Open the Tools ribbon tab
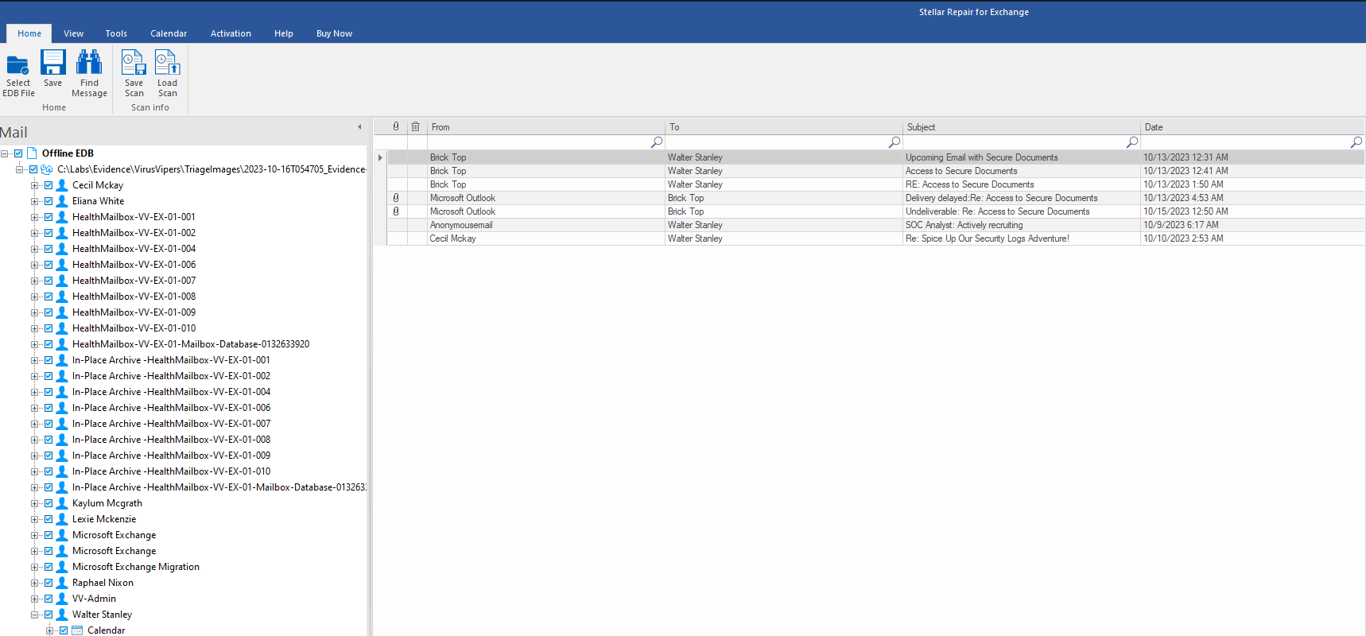1366x636 pixels. pyautogui.click(x=116, y=33)
